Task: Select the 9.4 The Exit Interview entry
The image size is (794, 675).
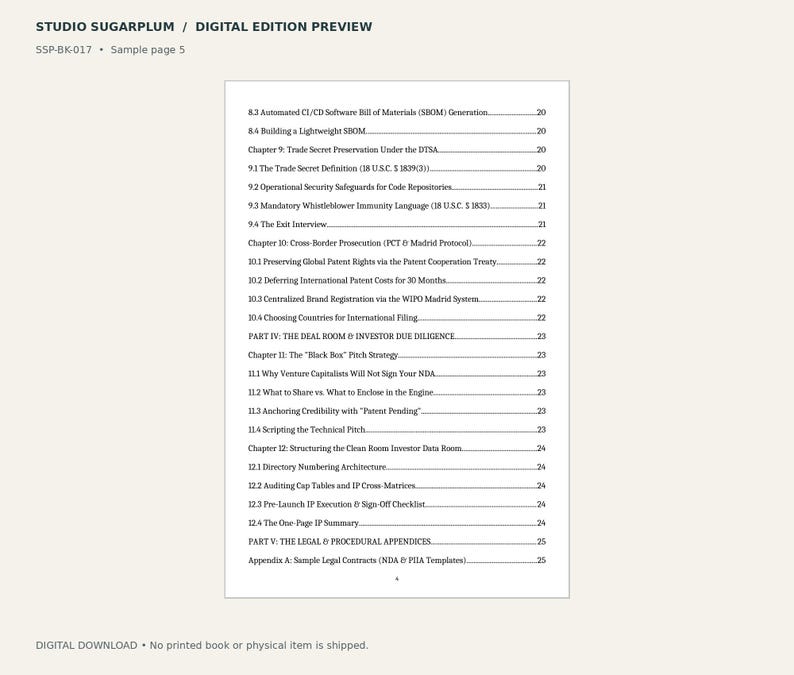Action: [x=397, y=224]
